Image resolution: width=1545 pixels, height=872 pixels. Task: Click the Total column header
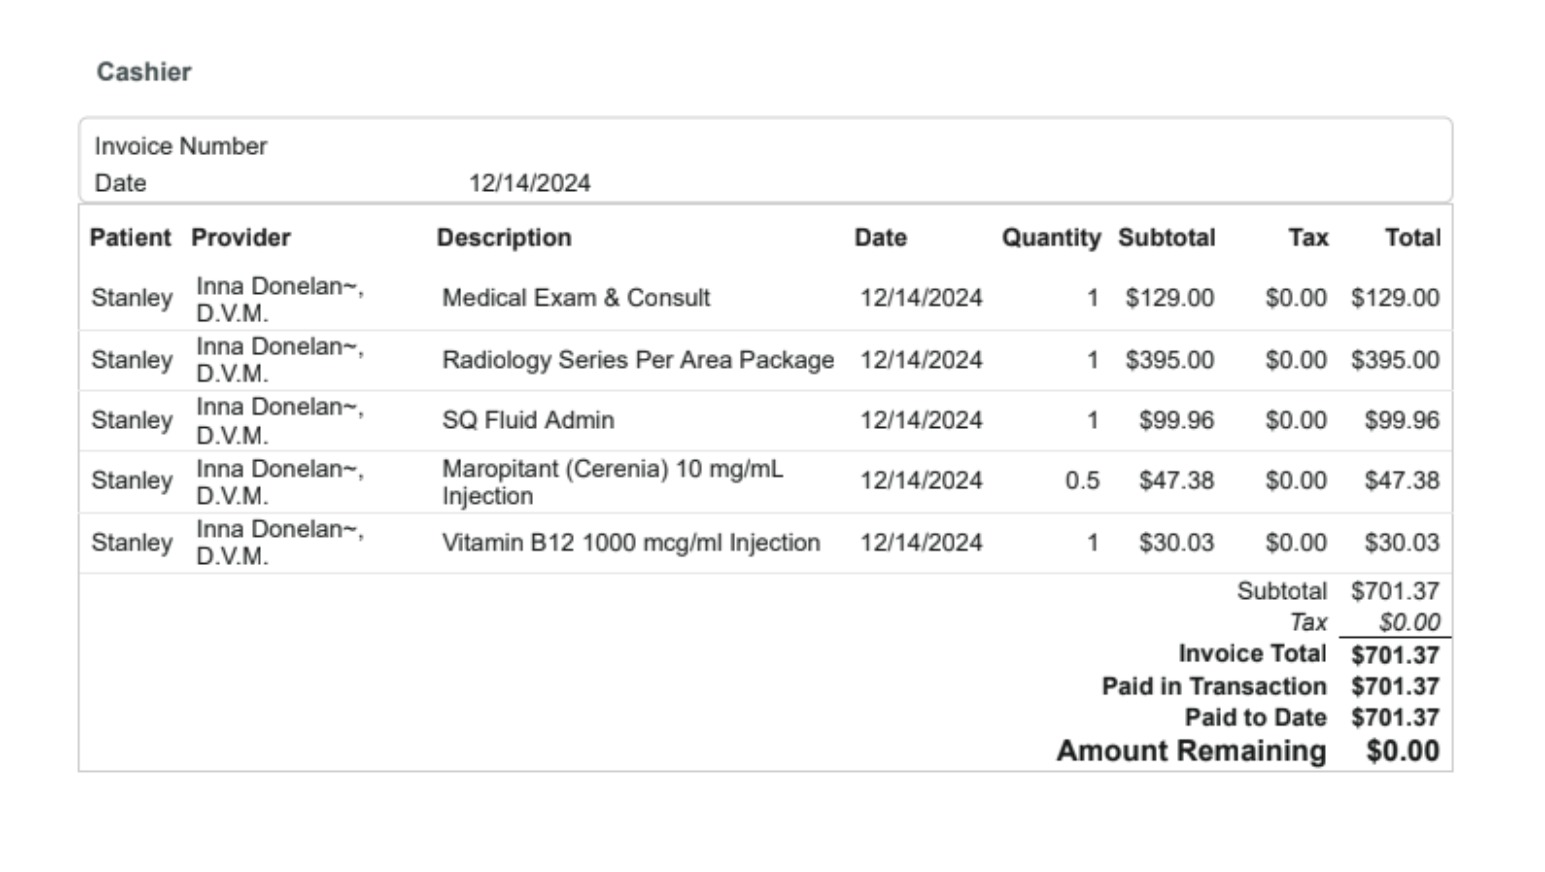(x=1412, y=238)
